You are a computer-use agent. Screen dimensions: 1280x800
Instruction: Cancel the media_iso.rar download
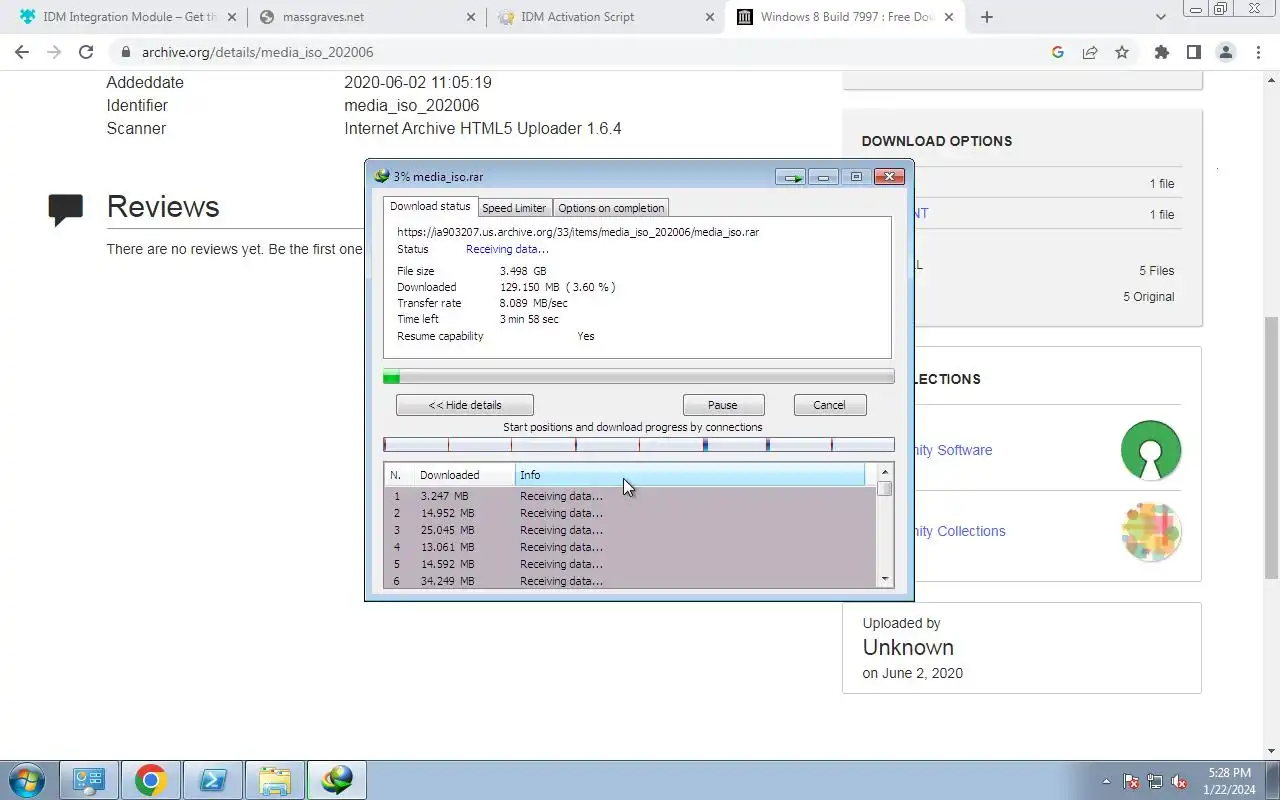click(829, 405)
